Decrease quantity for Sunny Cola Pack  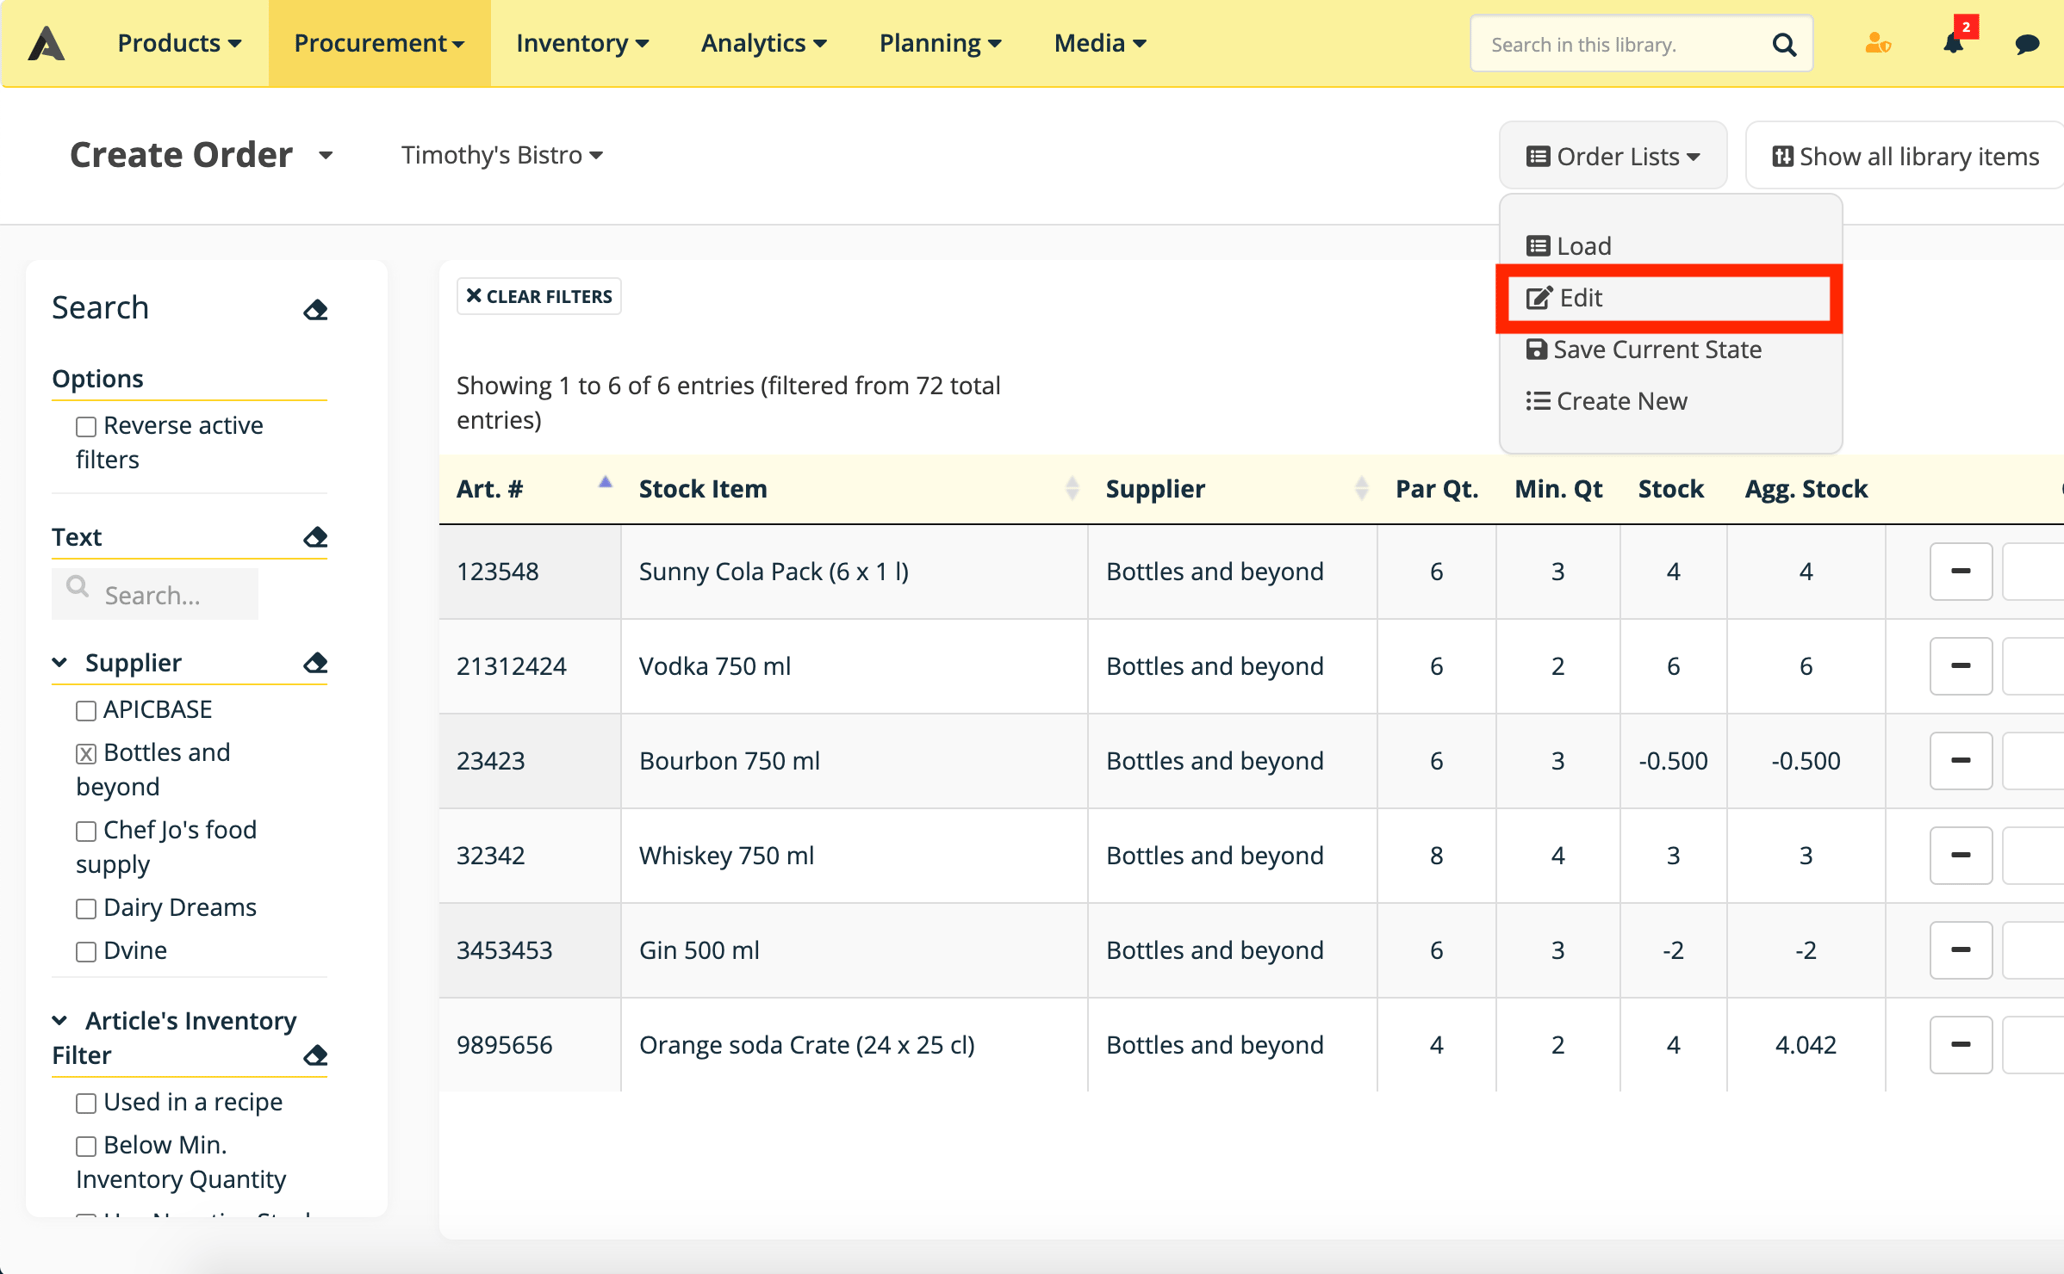(x=1960, y=572)
